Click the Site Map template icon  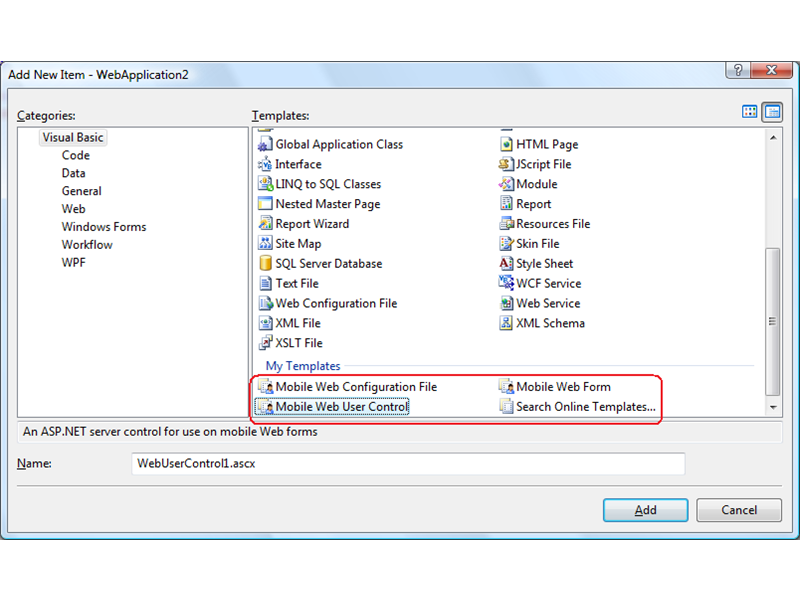265,244
